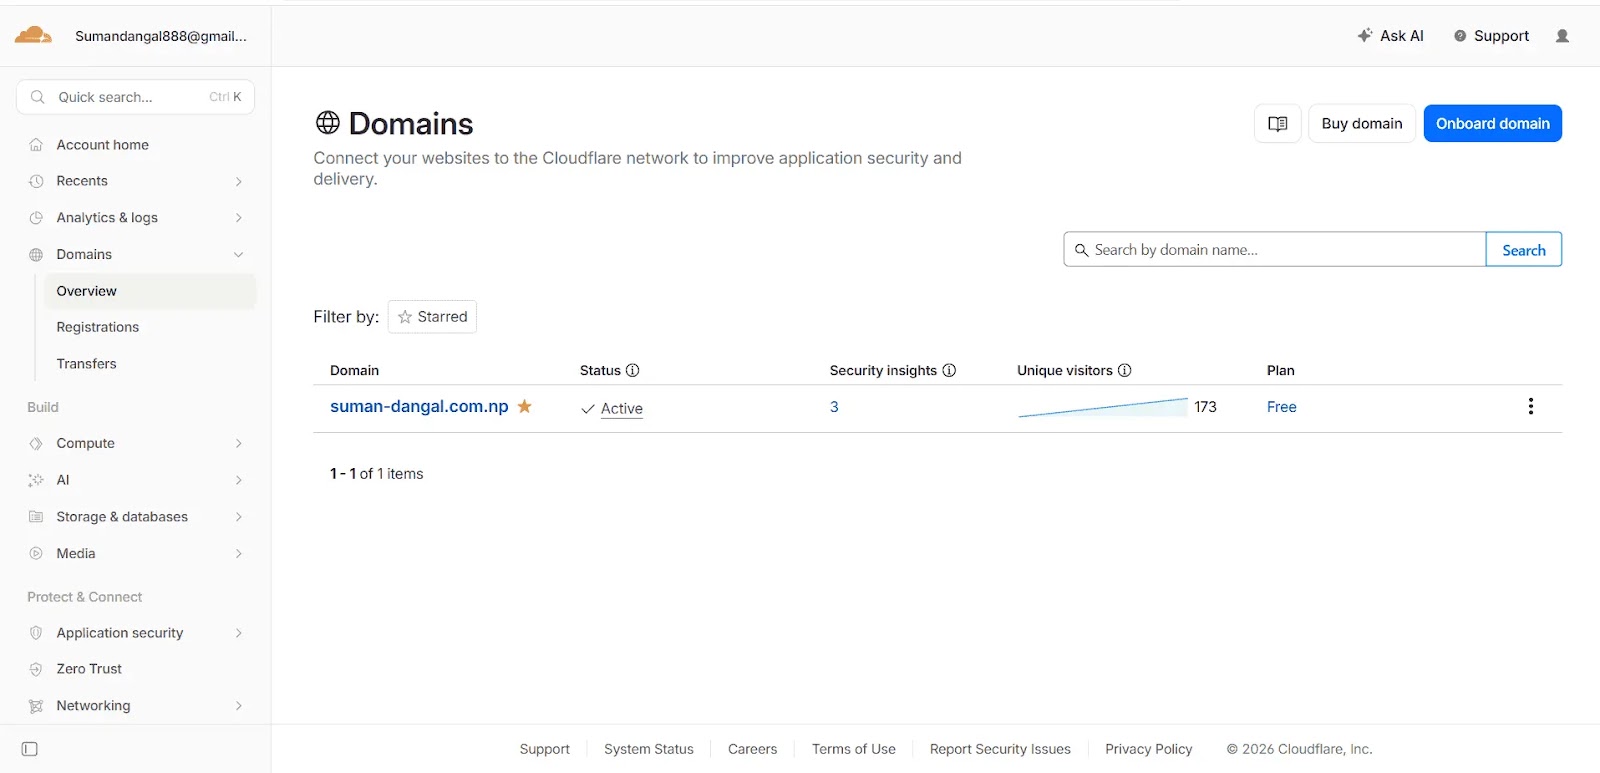Expand the Networking chevron
Viewport: 1600px width, 773px height.
pyautogui.click(x=238, y=706)
